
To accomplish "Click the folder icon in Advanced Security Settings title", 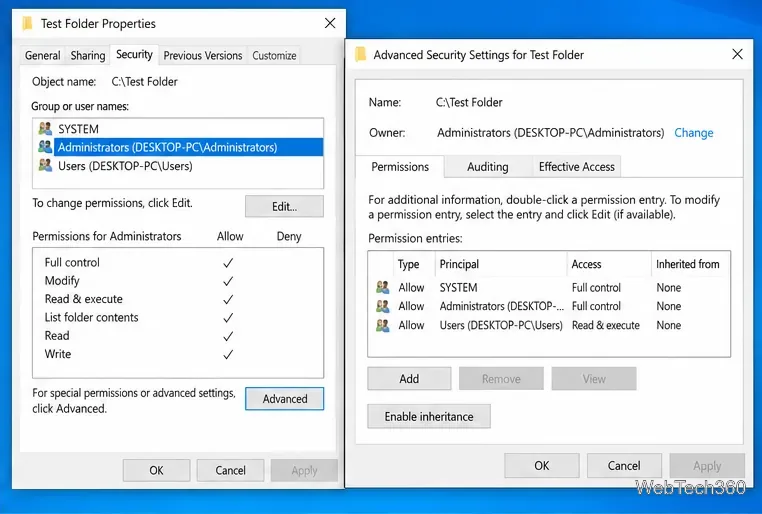I will tap(361, 54).
